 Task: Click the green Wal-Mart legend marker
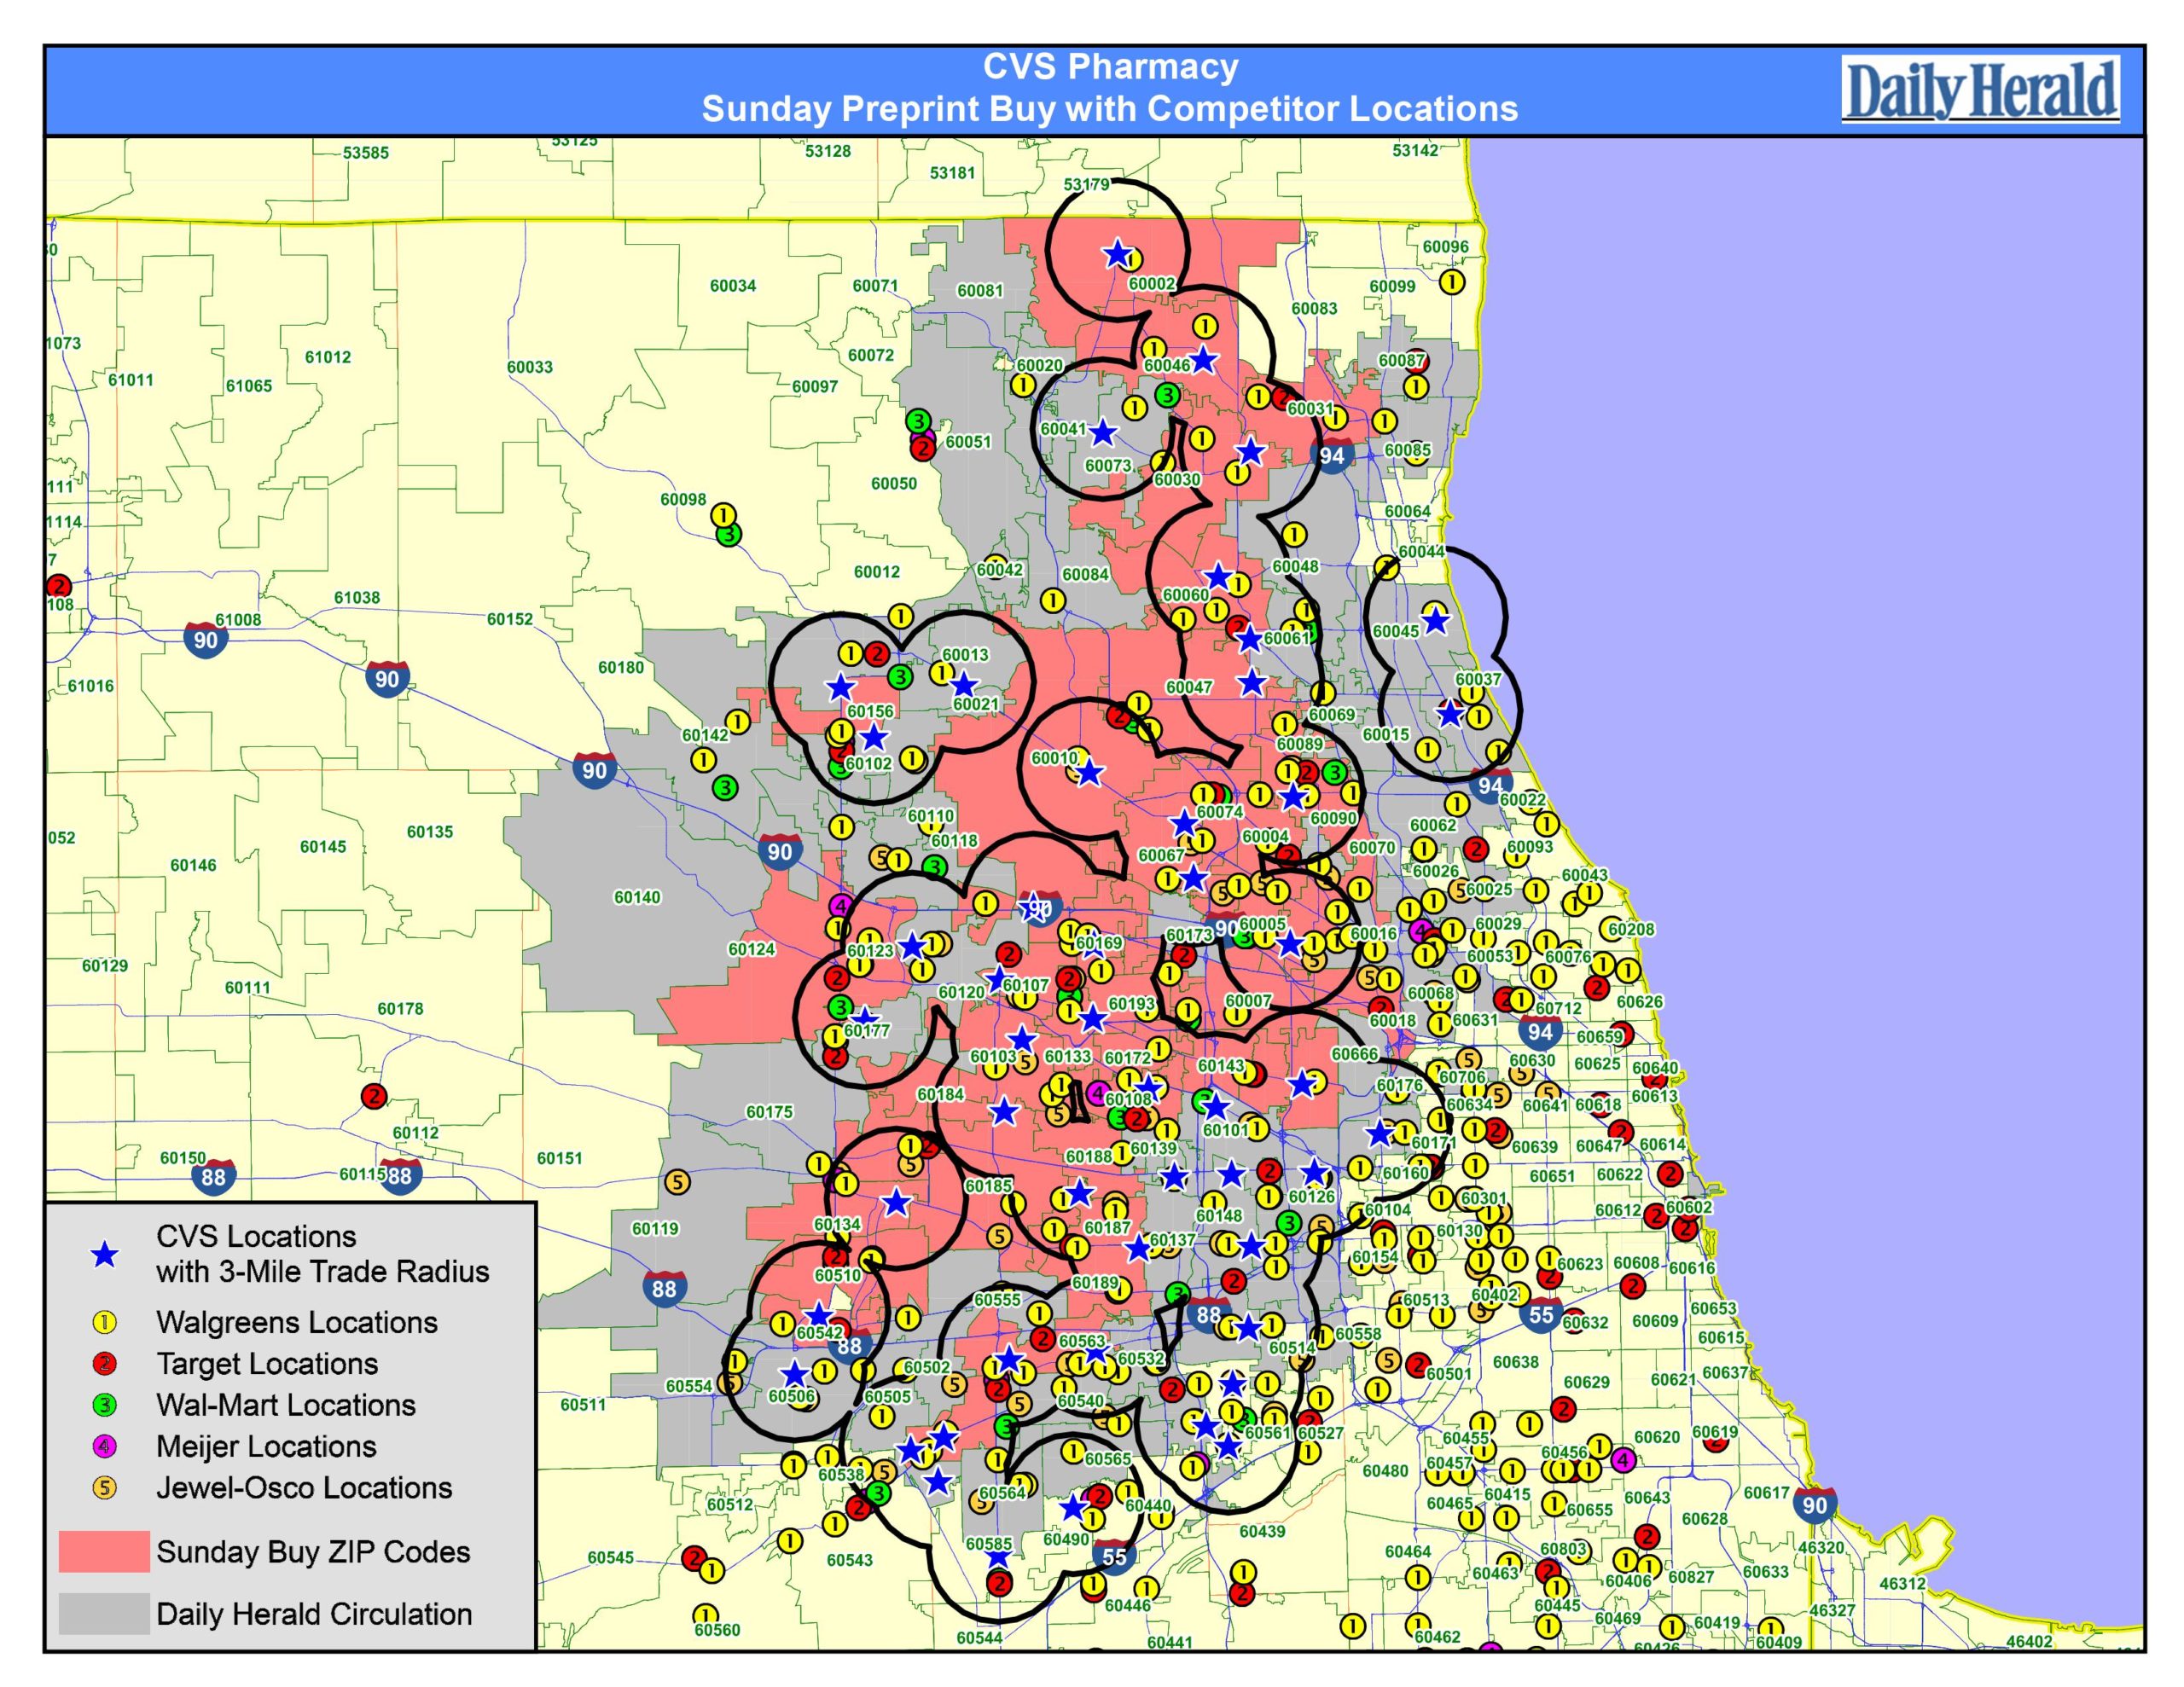104,1405
